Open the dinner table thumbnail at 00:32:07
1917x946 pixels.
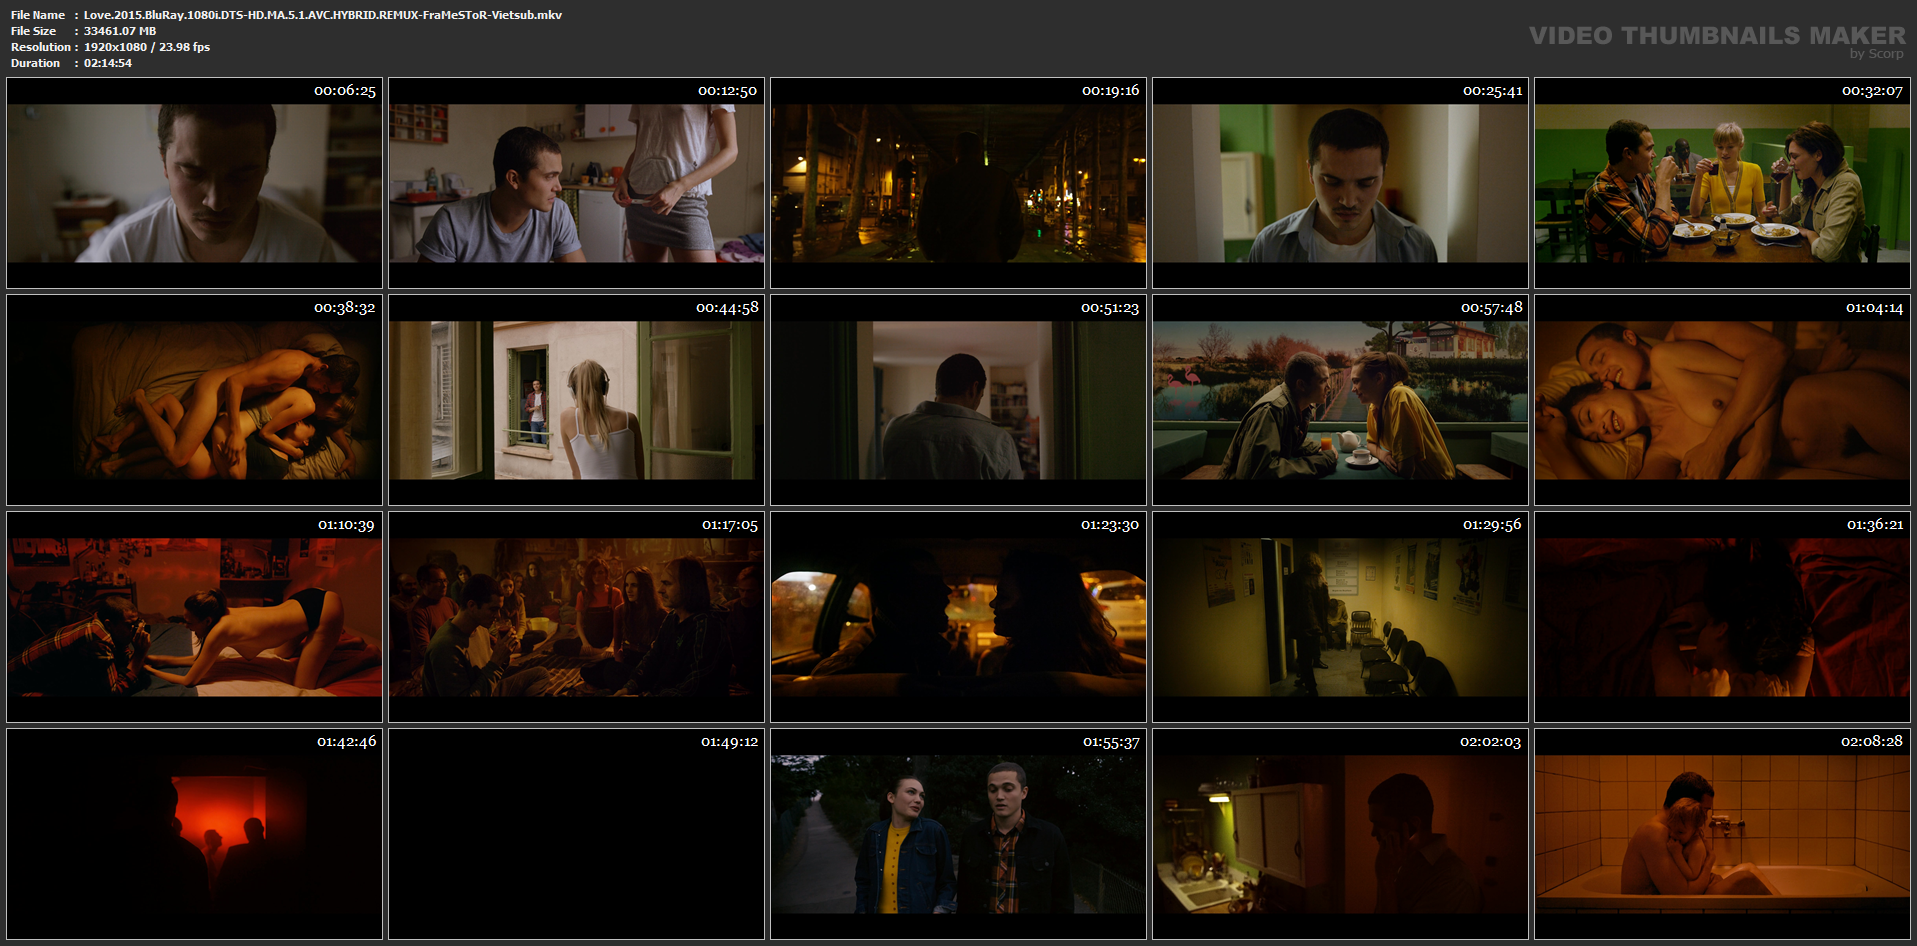tap(1722, 183)
